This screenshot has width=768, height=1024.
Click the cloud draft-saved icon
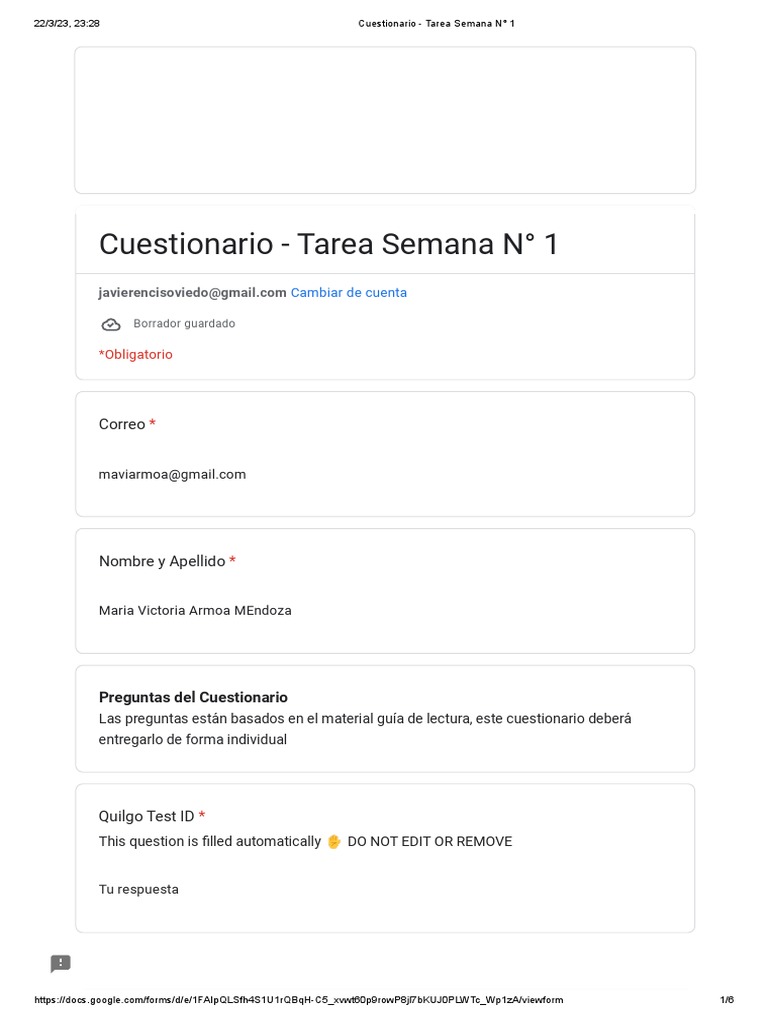[x=111, y=324]
